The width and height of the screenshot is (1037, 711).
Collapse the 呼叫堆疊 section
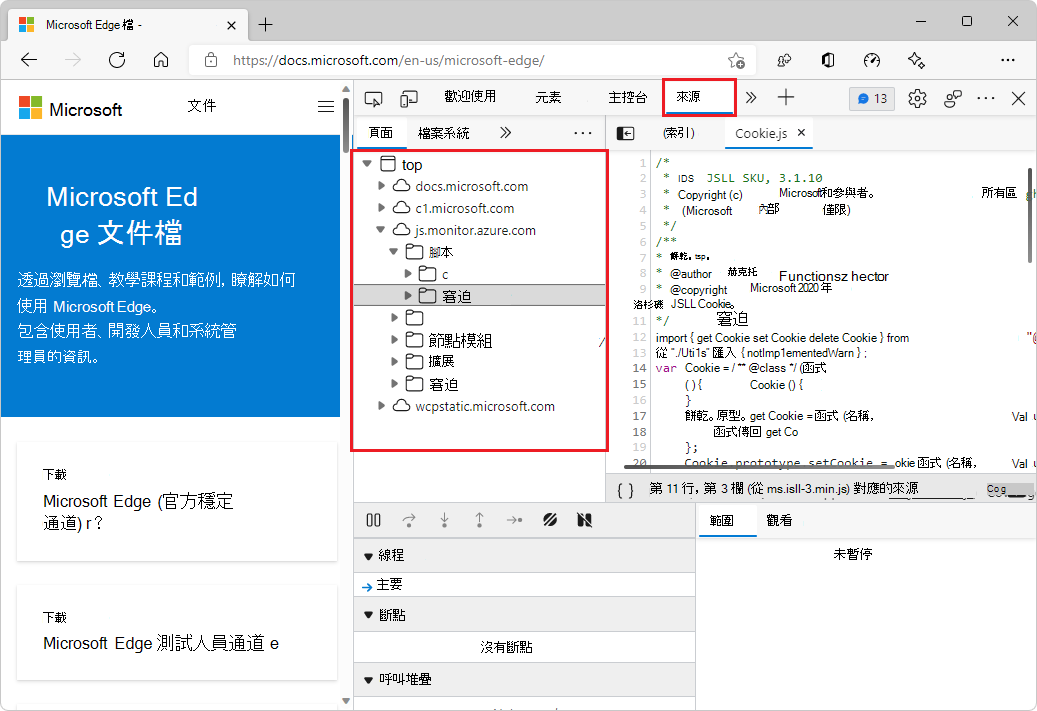370,679
